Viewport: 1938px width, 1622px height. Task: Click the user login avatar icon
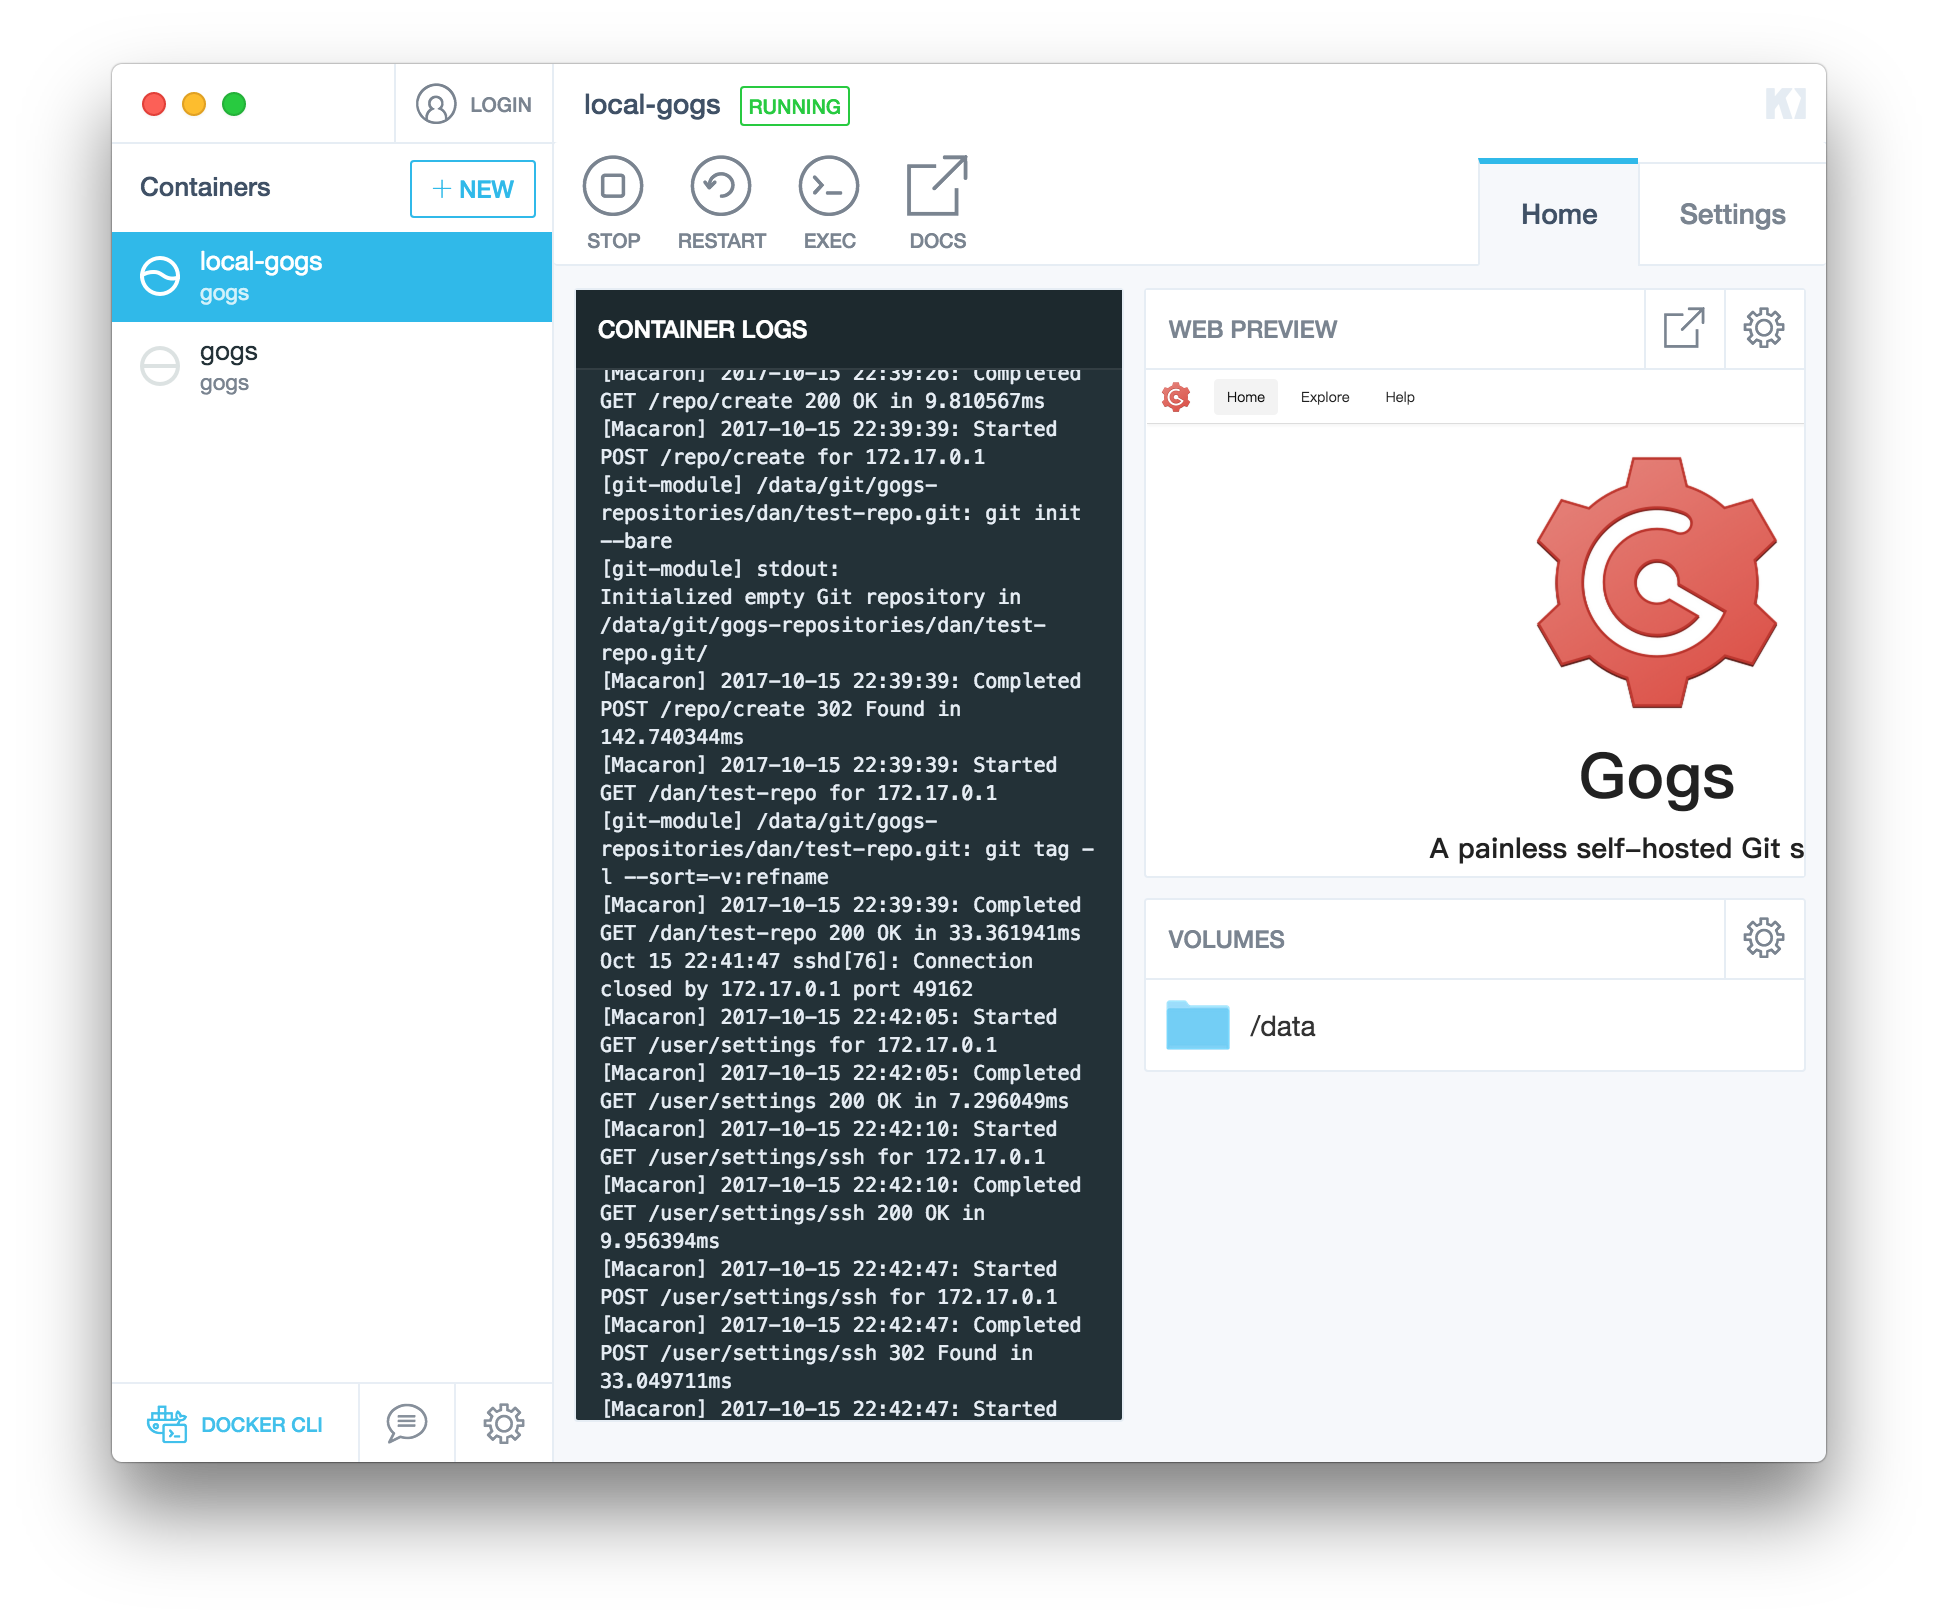point(436,104)
